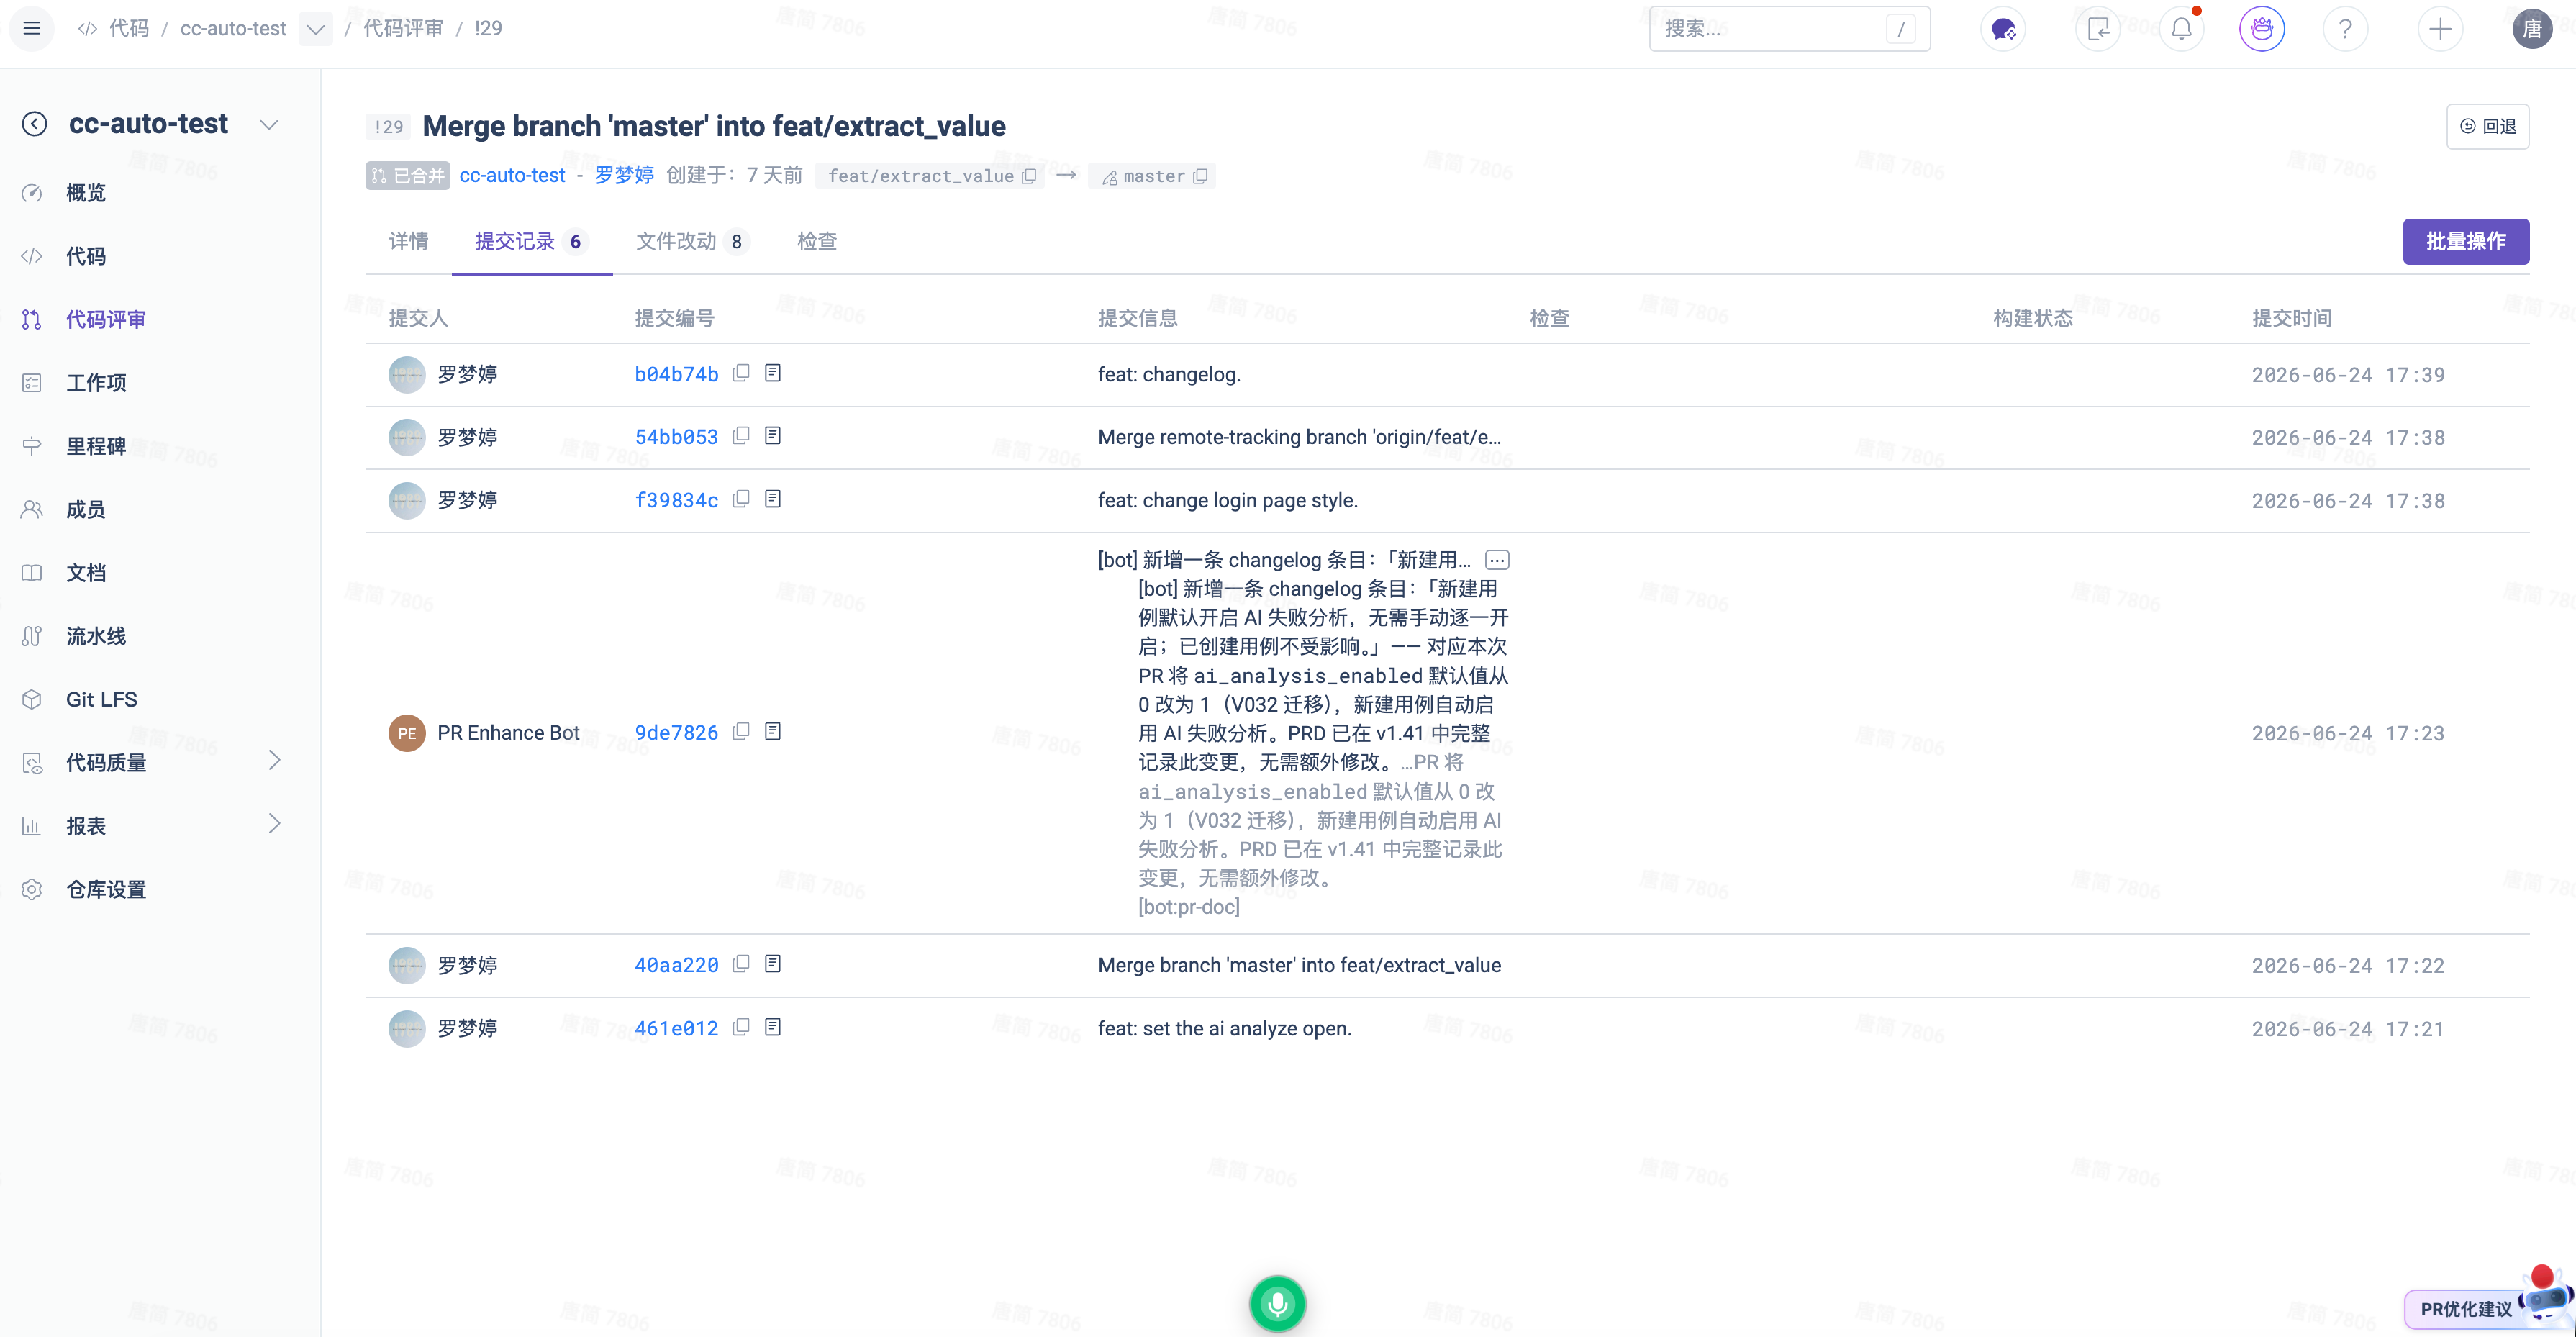Switch to the 文件改动 tab
This screenshot has width=2576, height=1337.
tap(692, 241)
